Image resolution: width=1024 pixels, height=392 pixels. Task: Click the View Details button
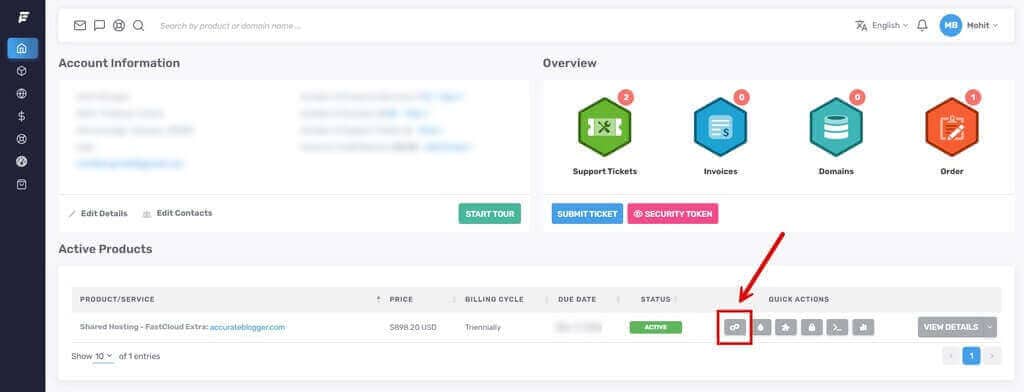[951, 327]
